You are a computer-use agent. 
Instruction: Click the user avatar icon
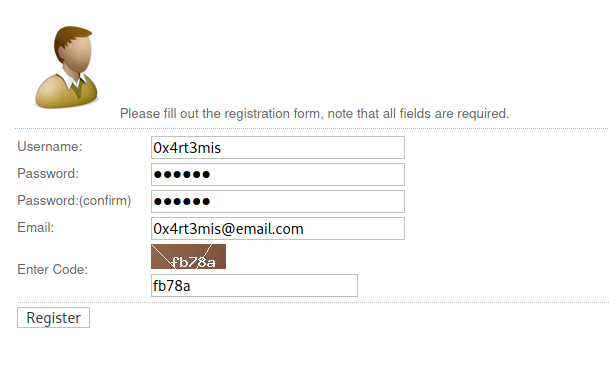pyautogui.click(x=66, y=67)
